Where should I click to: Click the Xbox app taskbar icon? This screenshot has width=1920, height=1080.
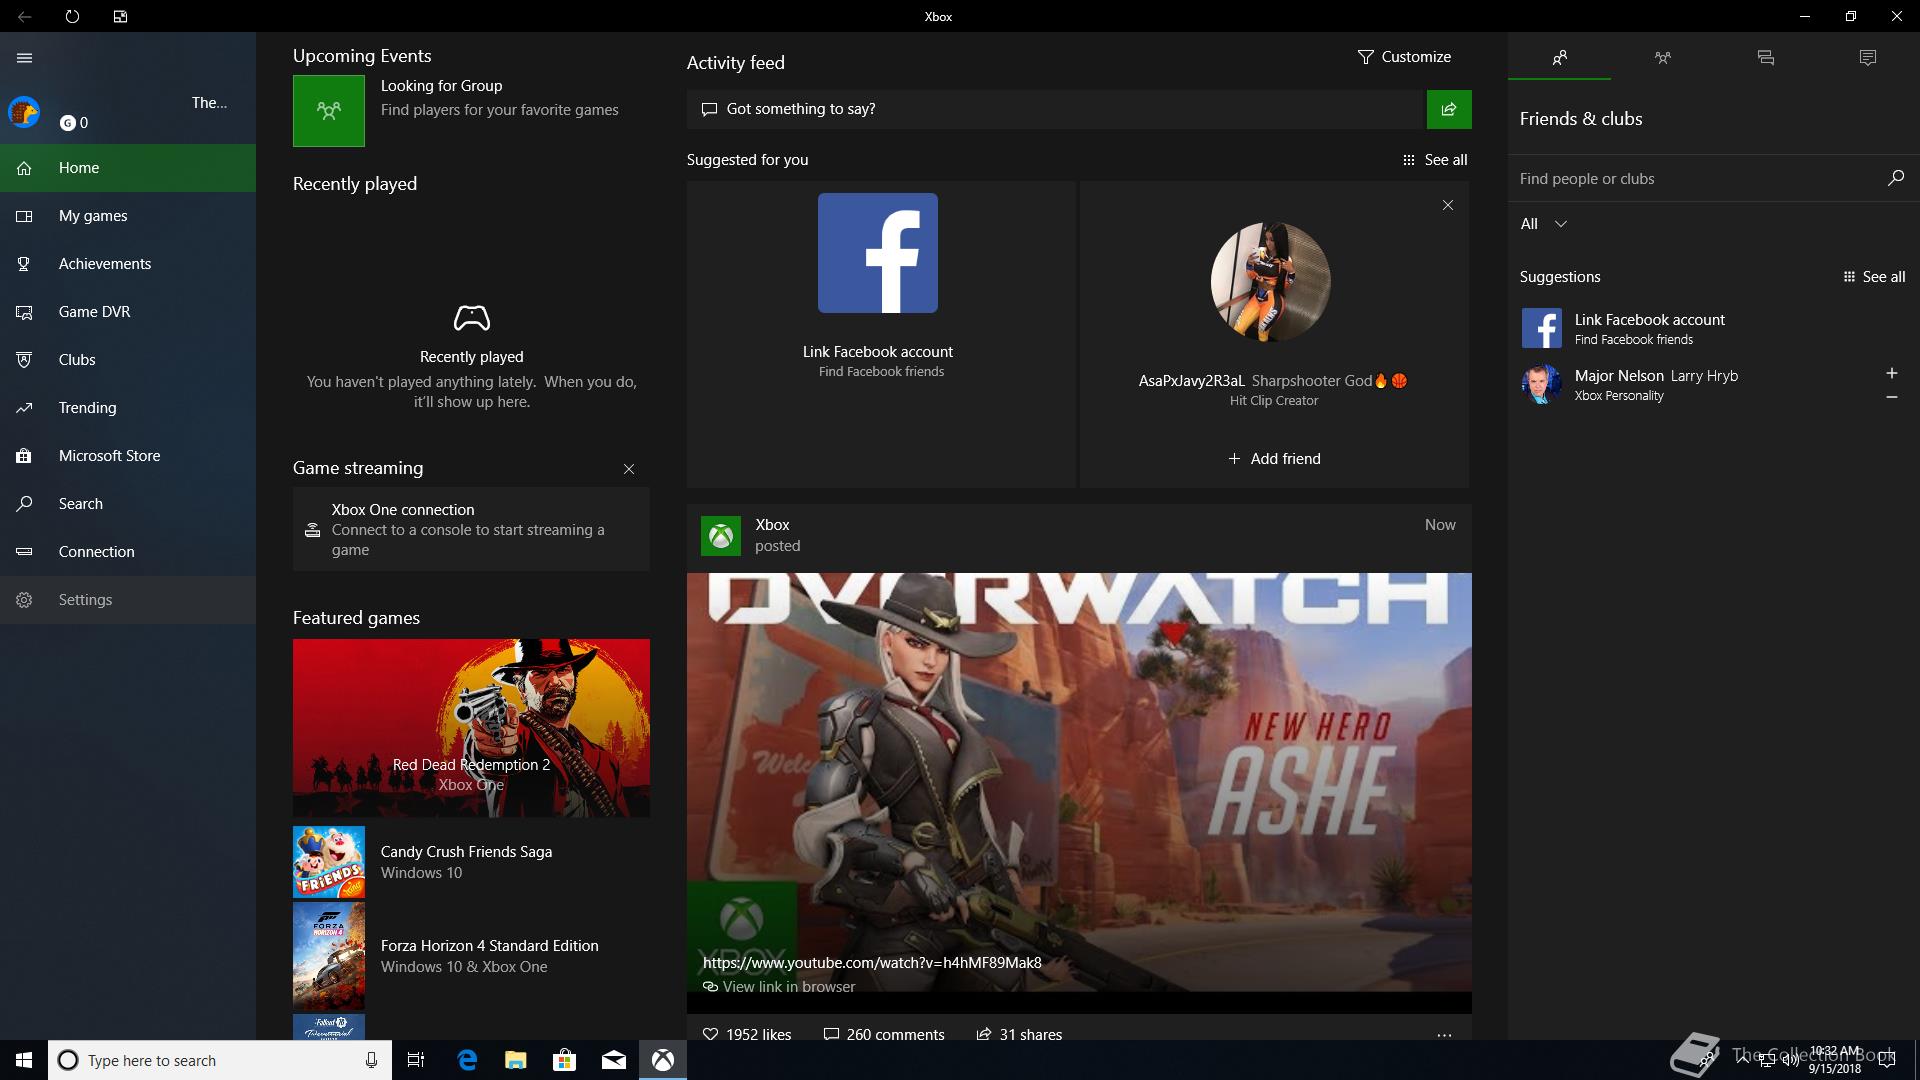pyautogui.click(x=663, y=1060)
